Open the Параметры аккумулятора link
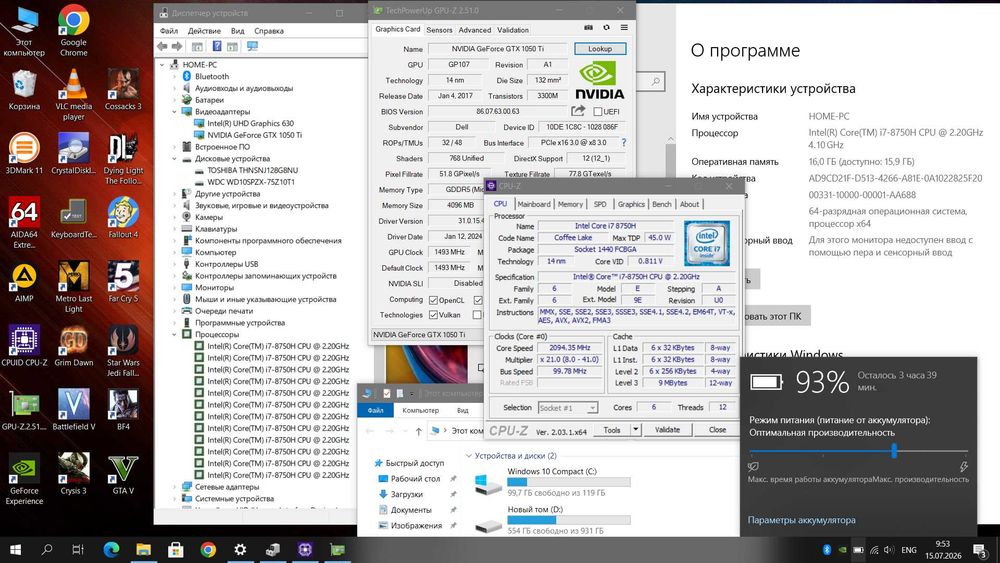This screenshot has height=563, width=1000. [x=802, y=520]
